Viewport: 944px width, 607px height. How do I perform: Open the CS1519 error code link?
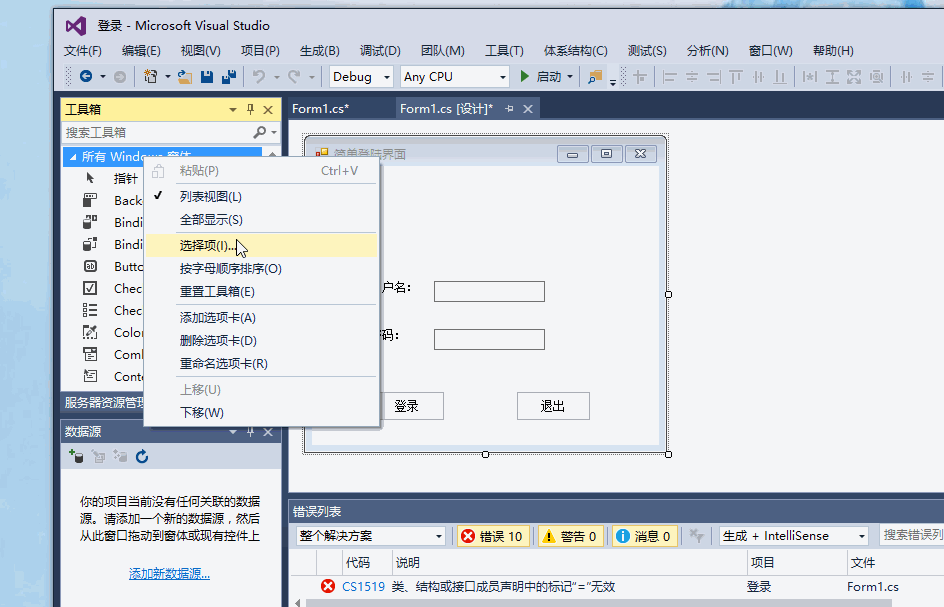(363, 587)
